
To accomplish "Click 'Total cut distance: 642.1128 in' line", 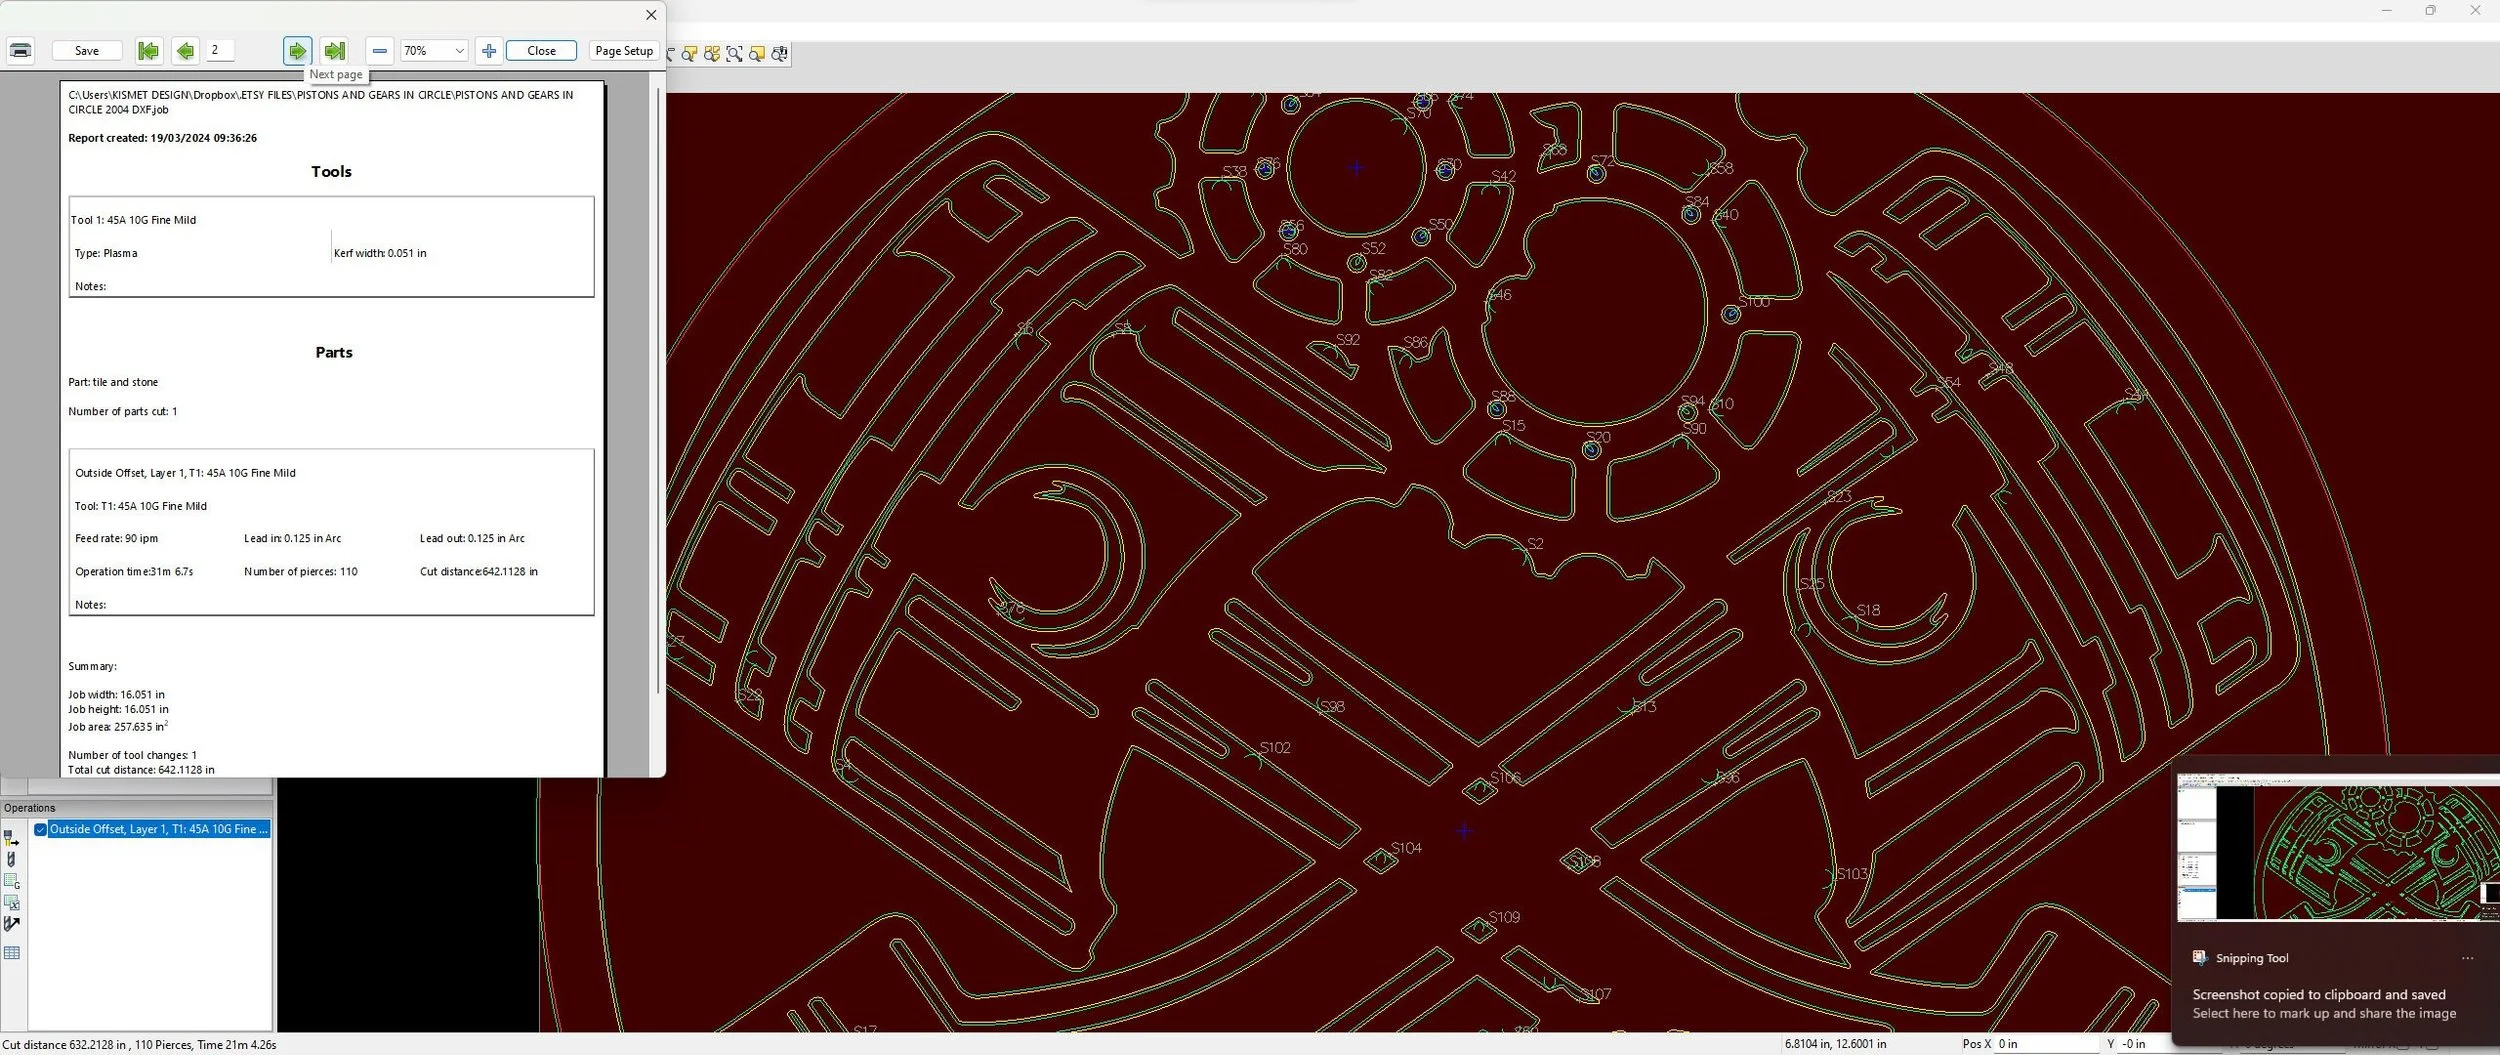I will [x=141, y=770].
